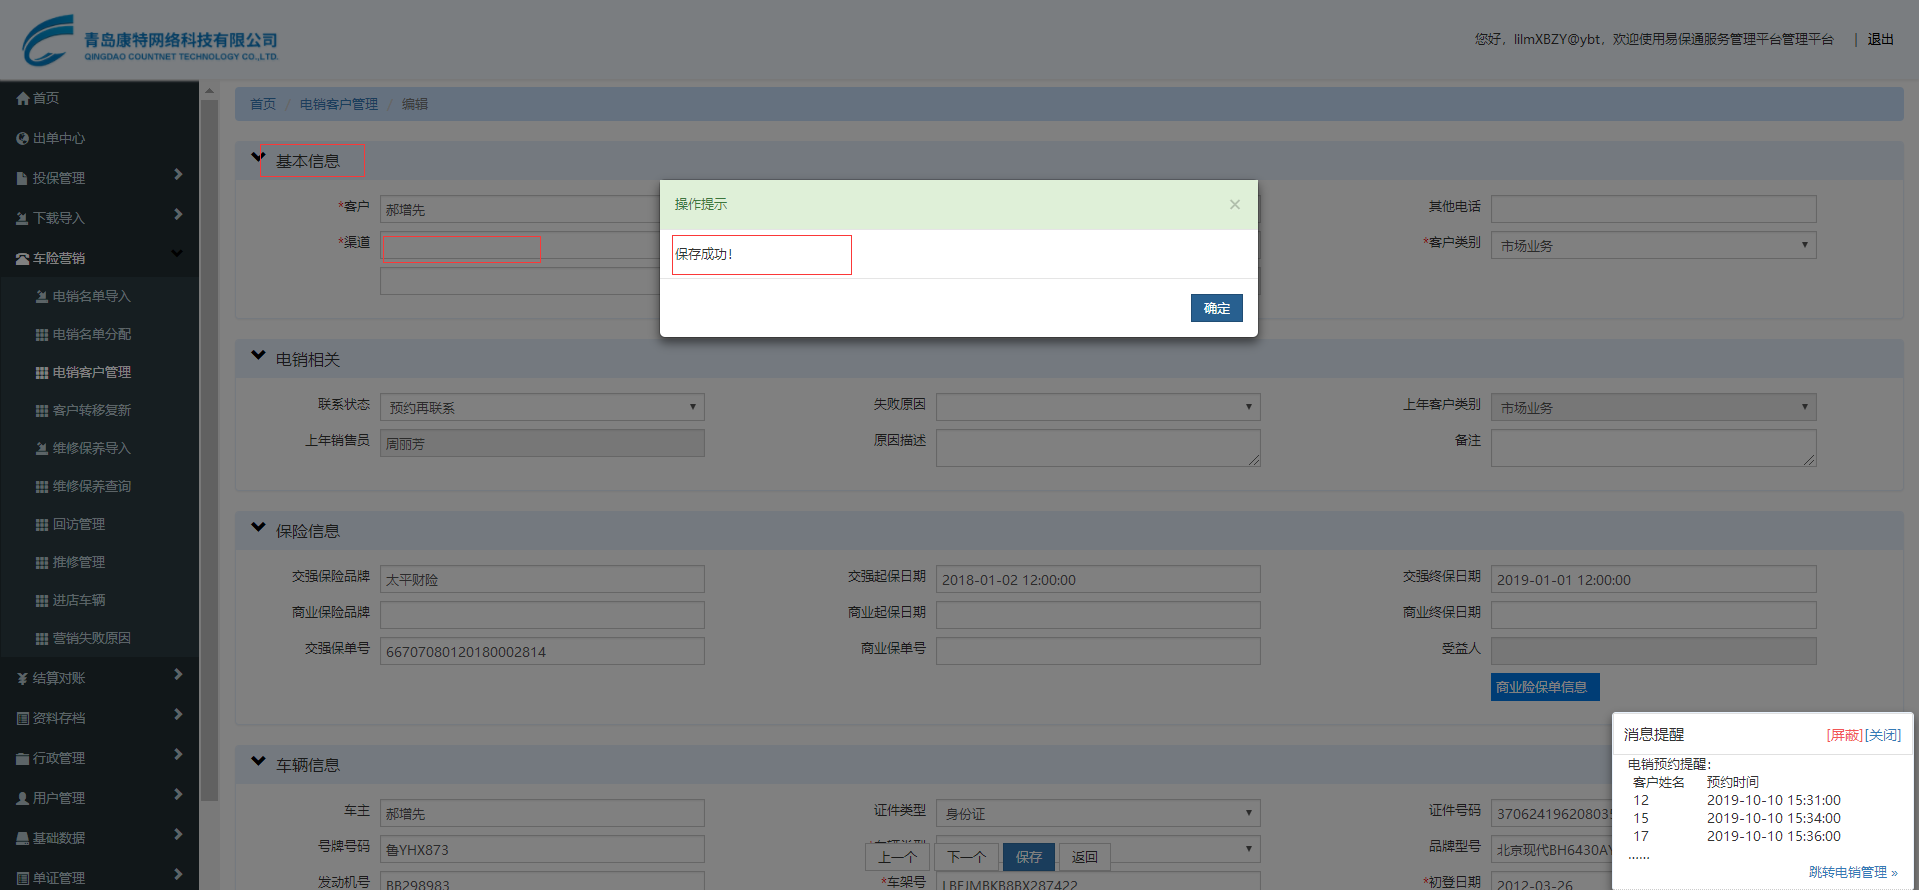Viewport: 1919px width, 890px height.
Task: Confirm the dialog with 确定
Action: click(x=1216, y=308)
